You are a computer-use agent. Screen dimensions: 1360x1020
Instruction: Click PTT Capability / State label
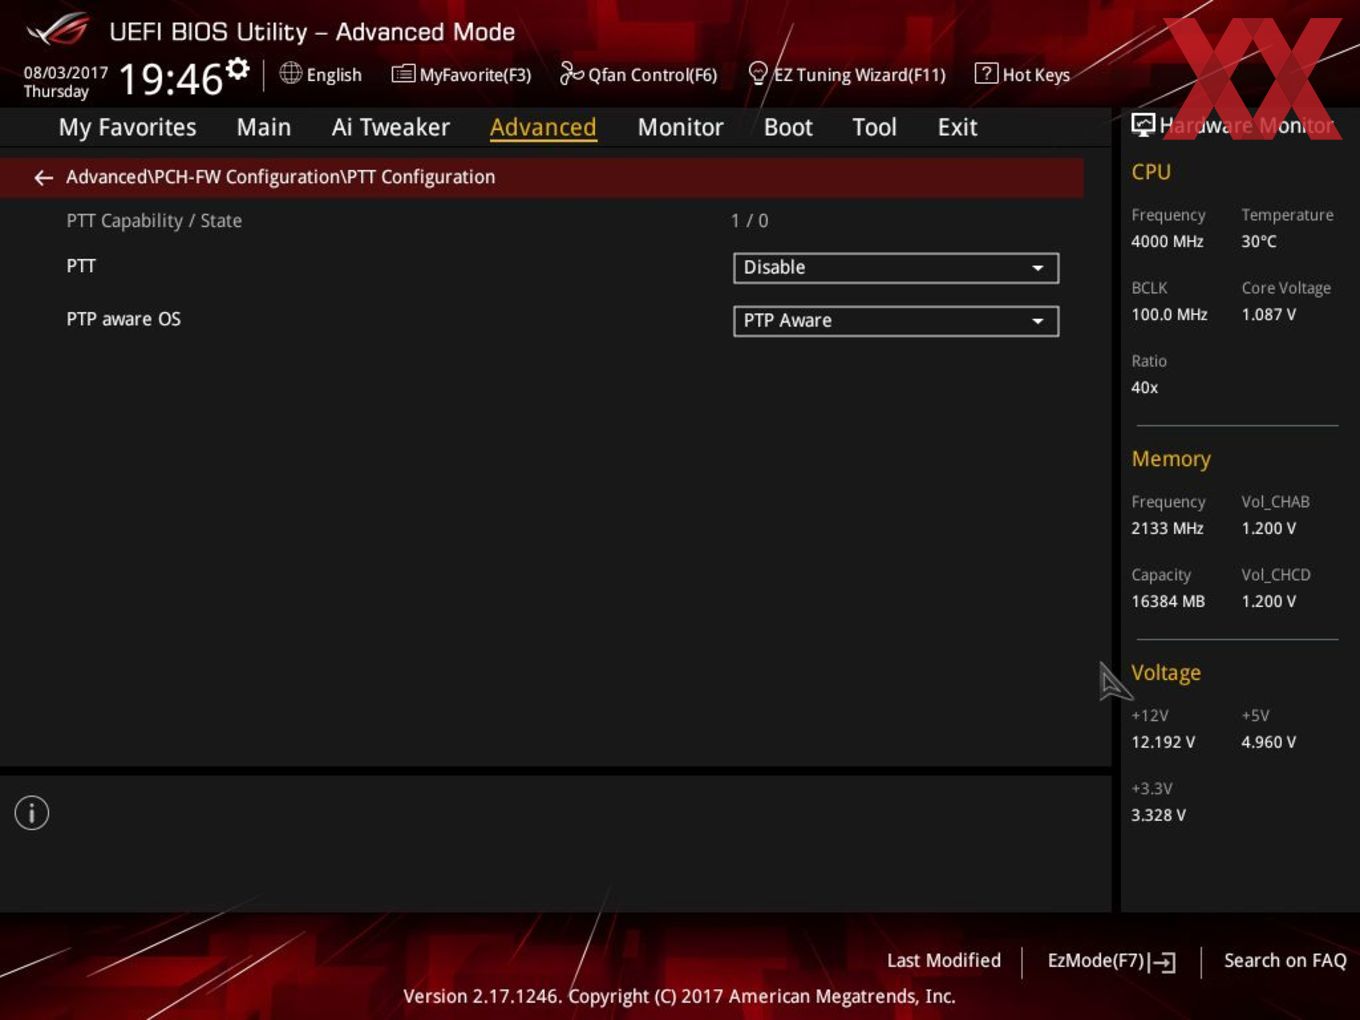(x=154, y=221)
